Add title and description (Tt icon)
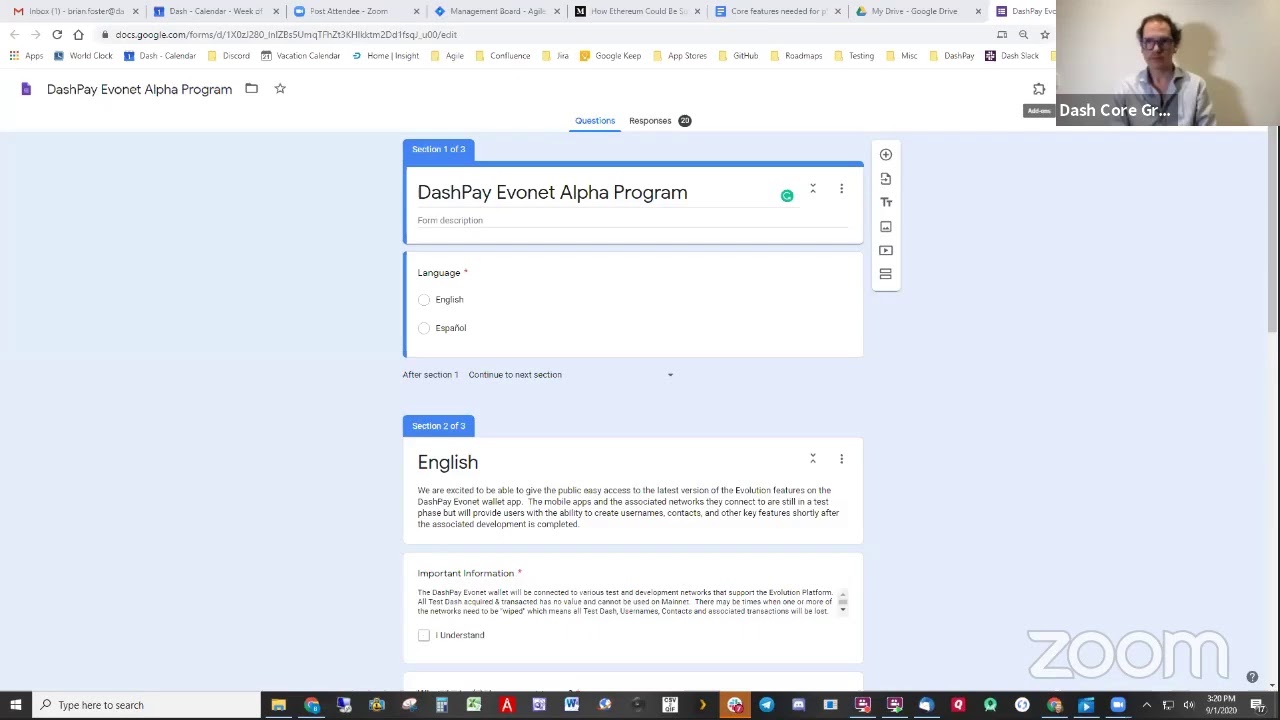The width and height of the screenshot is (1280, 720). (885, 202)
